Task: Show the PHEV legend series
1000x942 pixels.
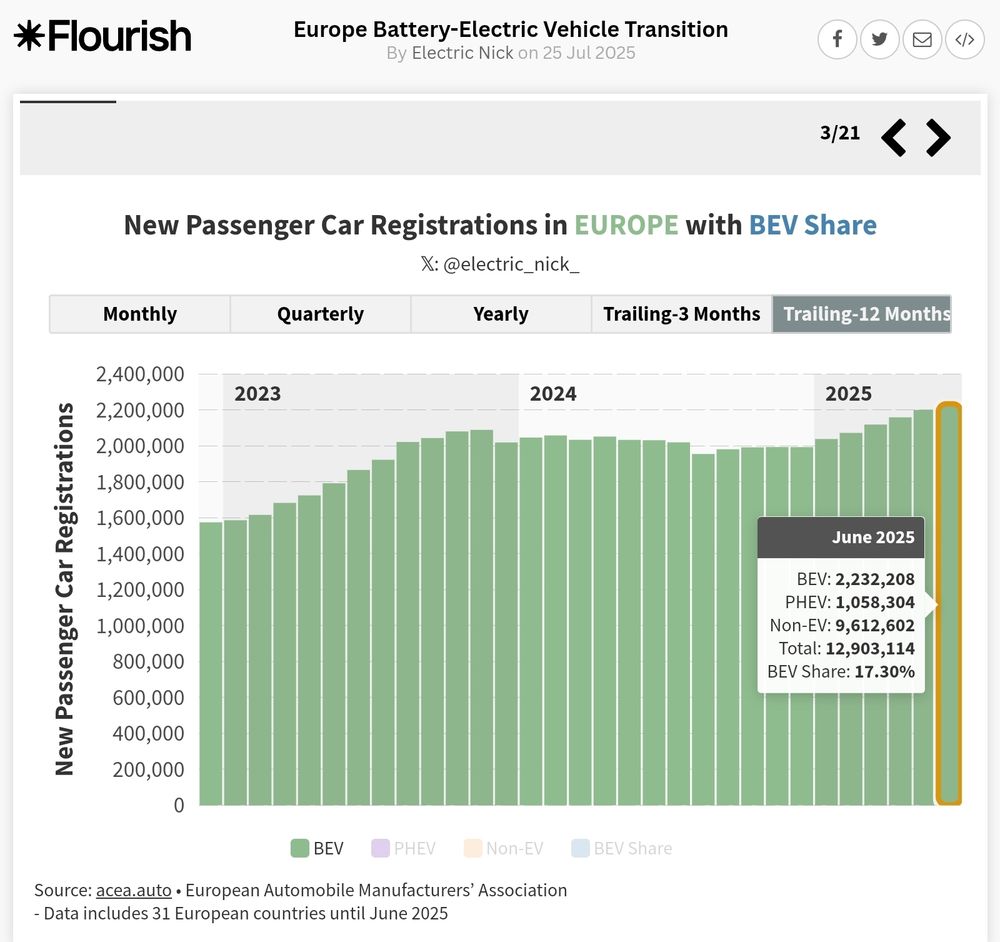Action: (x=404, y=848)
